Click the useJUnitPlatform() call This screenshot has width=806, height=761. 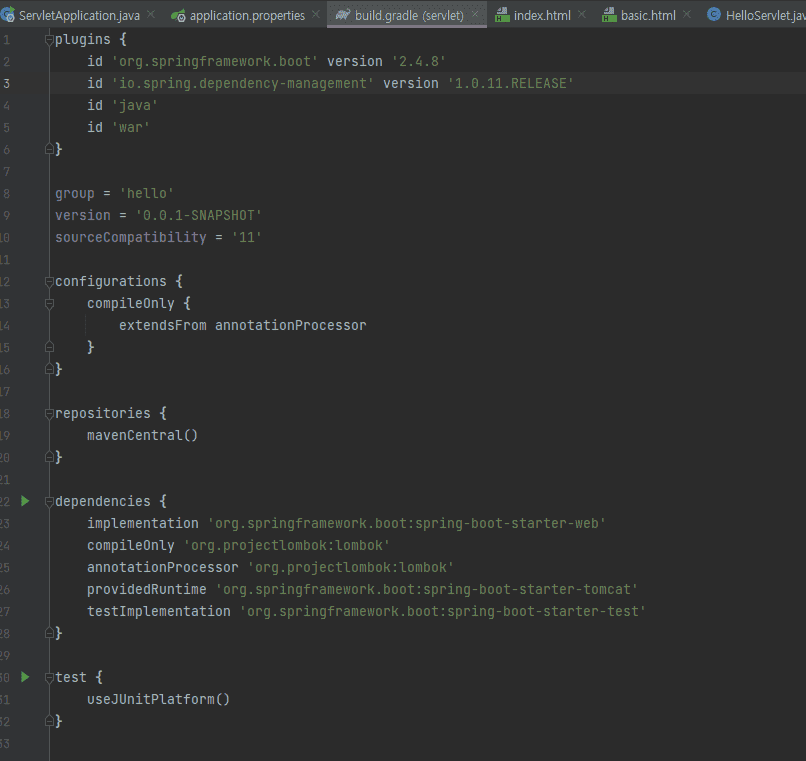point(158,699)
